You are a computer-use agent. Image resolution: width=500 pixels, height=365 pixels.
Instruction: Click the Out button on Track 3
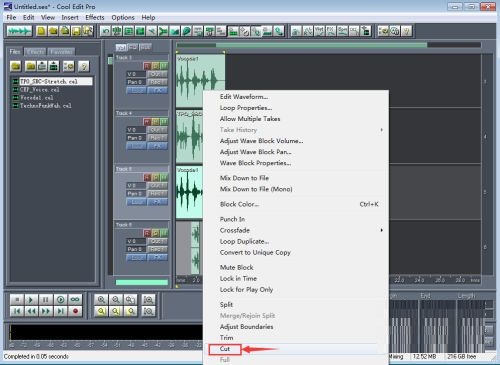click(x=157, y=74)
